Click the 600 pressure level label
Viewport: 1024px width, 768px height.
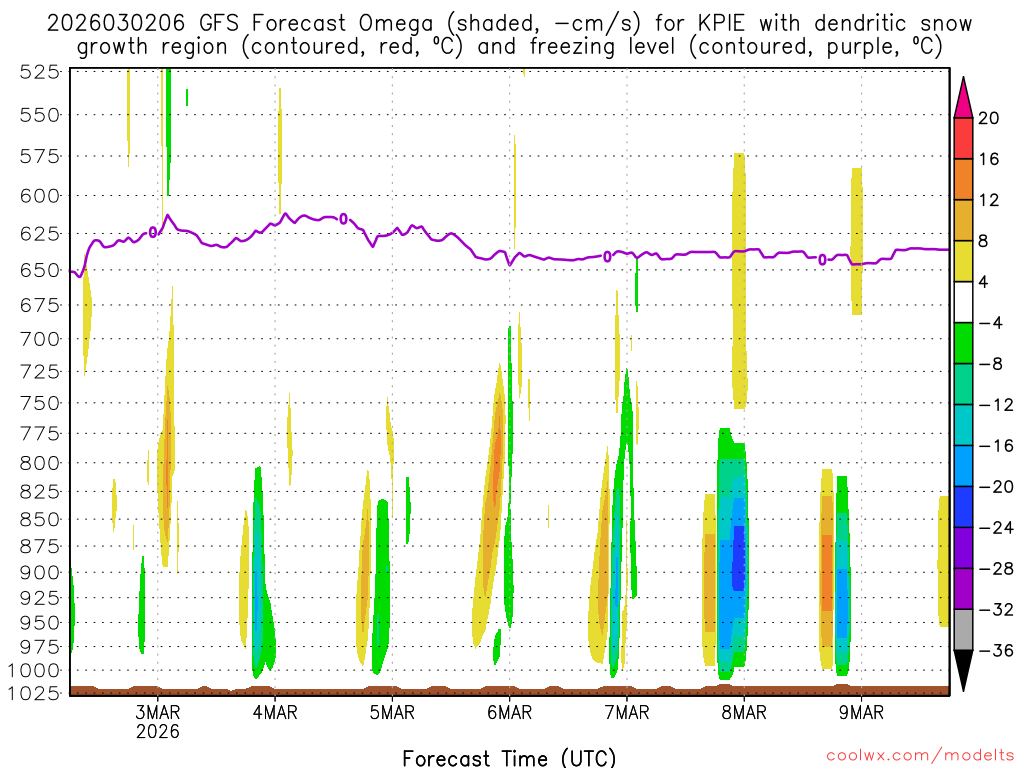click(40, 196)
